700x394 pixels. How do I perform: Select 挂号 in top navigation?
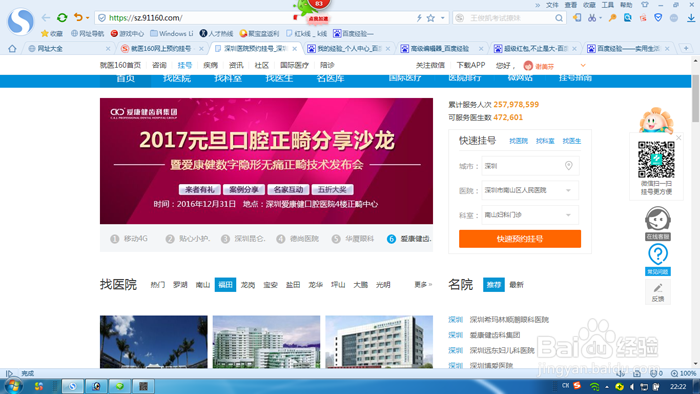pos(185,65)
